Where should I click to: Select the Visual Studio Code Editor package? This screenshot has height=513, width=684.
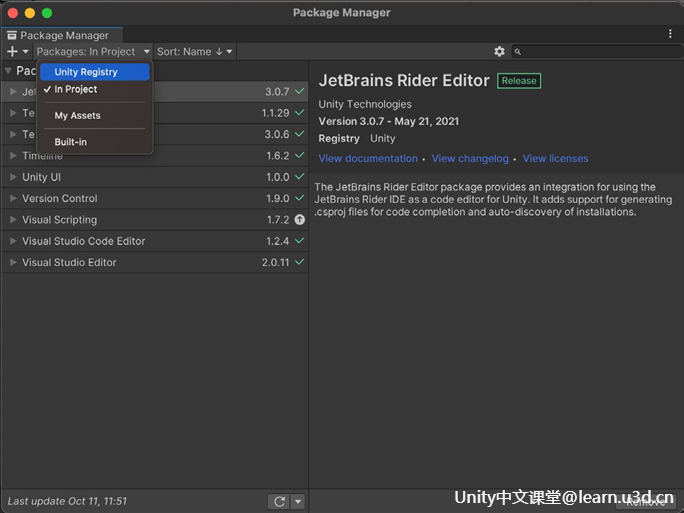click(x=155, y=241)
